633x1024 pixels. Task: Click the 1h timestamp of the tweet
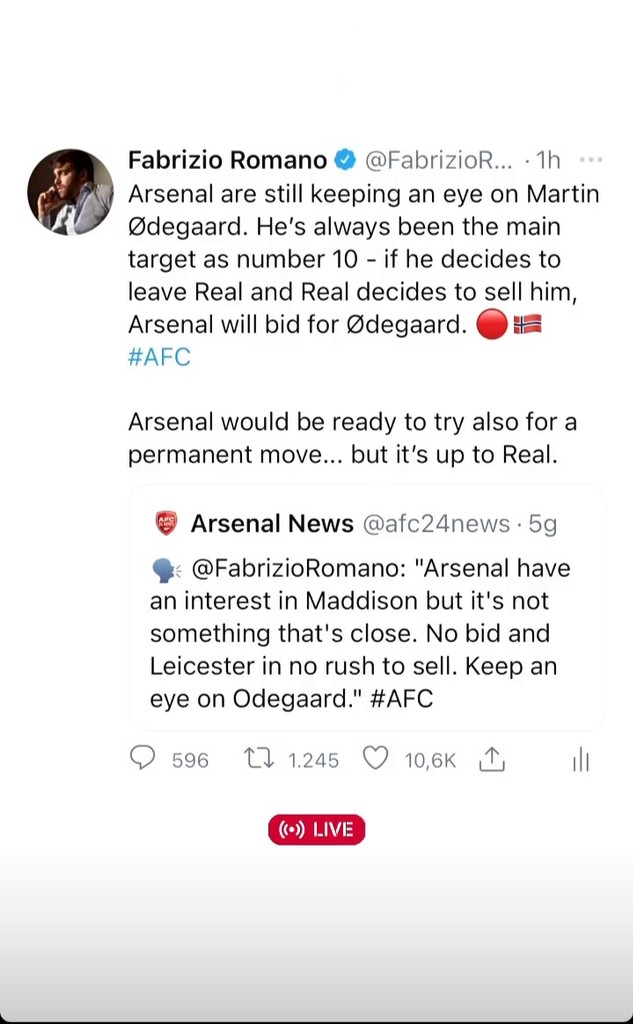point(549,160)
